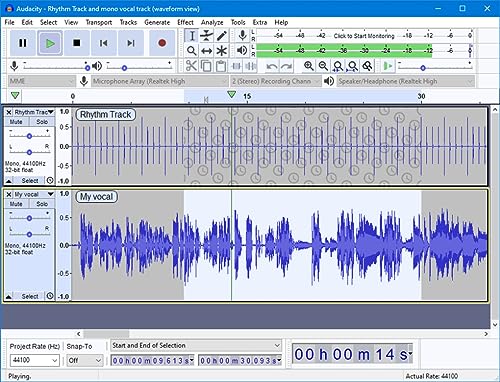Image resolution: width=500 pixels, height=382 pixels.
Task: Fit selection to width
Action: tap(338, 66)
